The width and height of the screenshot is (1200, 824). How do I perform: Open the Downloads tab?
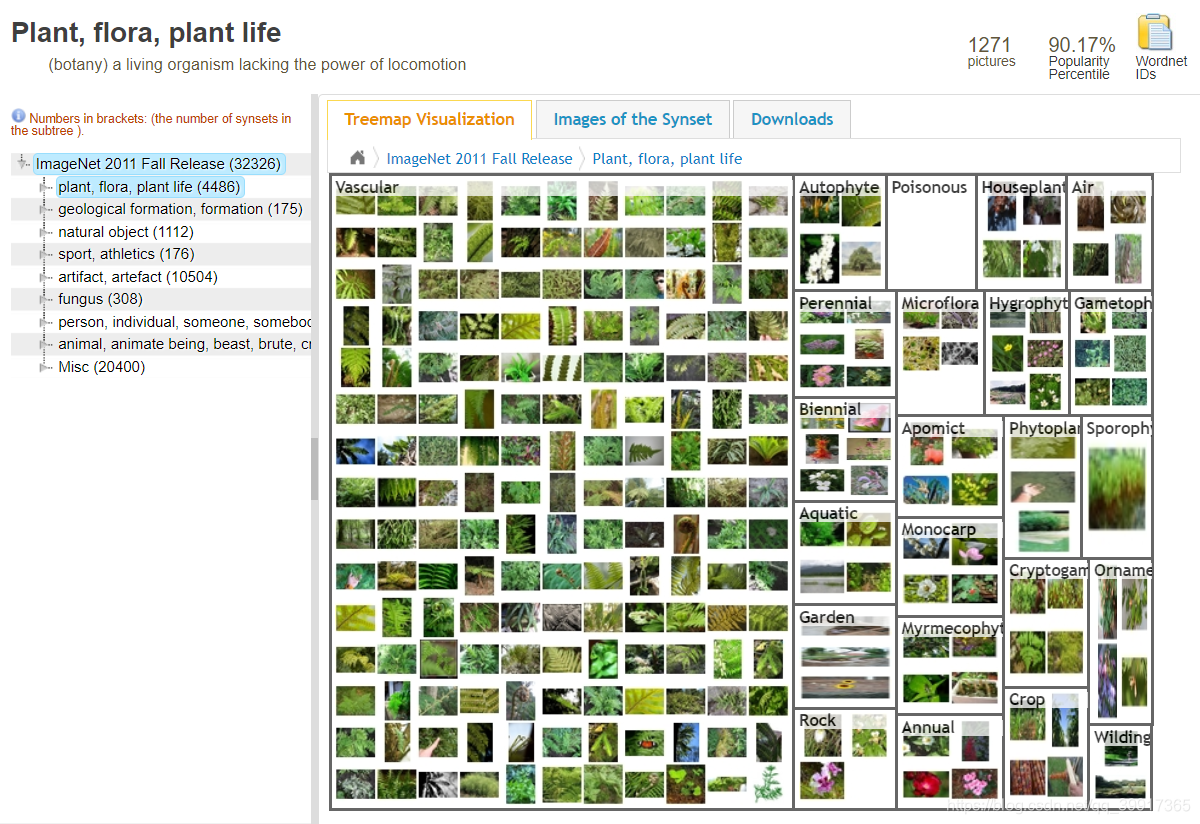792,119
